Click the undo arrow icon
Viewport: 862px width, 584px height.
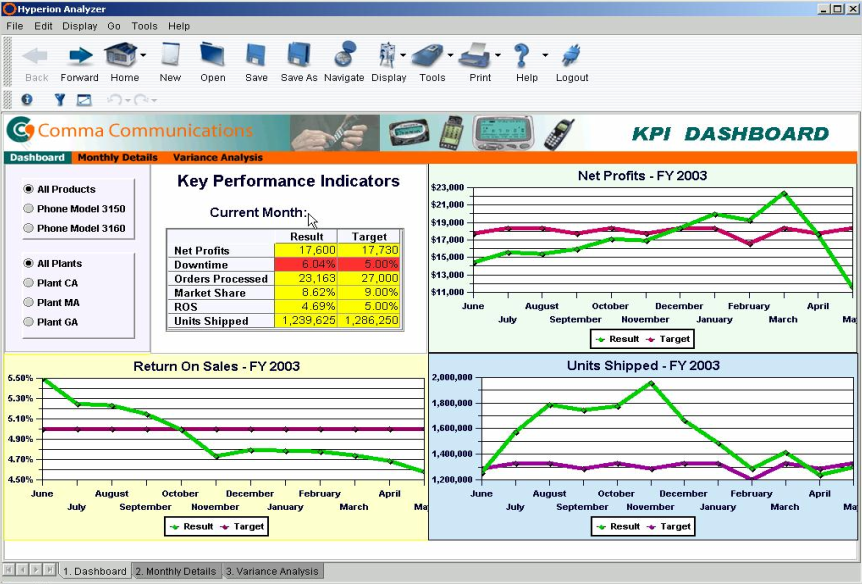coord(114,100)
